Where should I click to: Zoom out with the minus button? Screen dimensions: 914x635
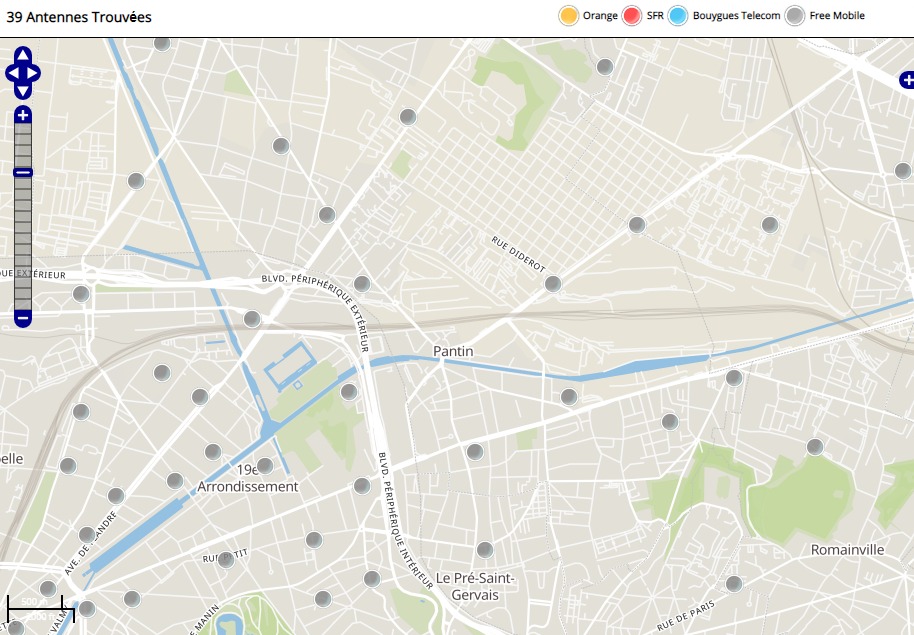click(23, 318)
